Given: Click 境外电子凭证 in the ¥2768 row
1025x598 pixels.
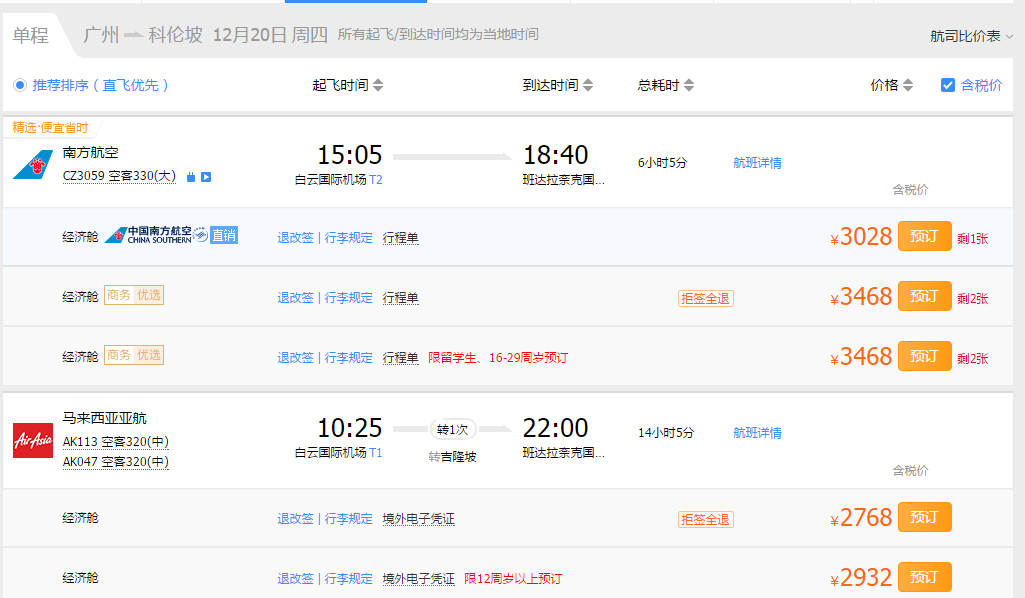Looking at the screenshot, I should pyautogui.click(x=418, y=519).
